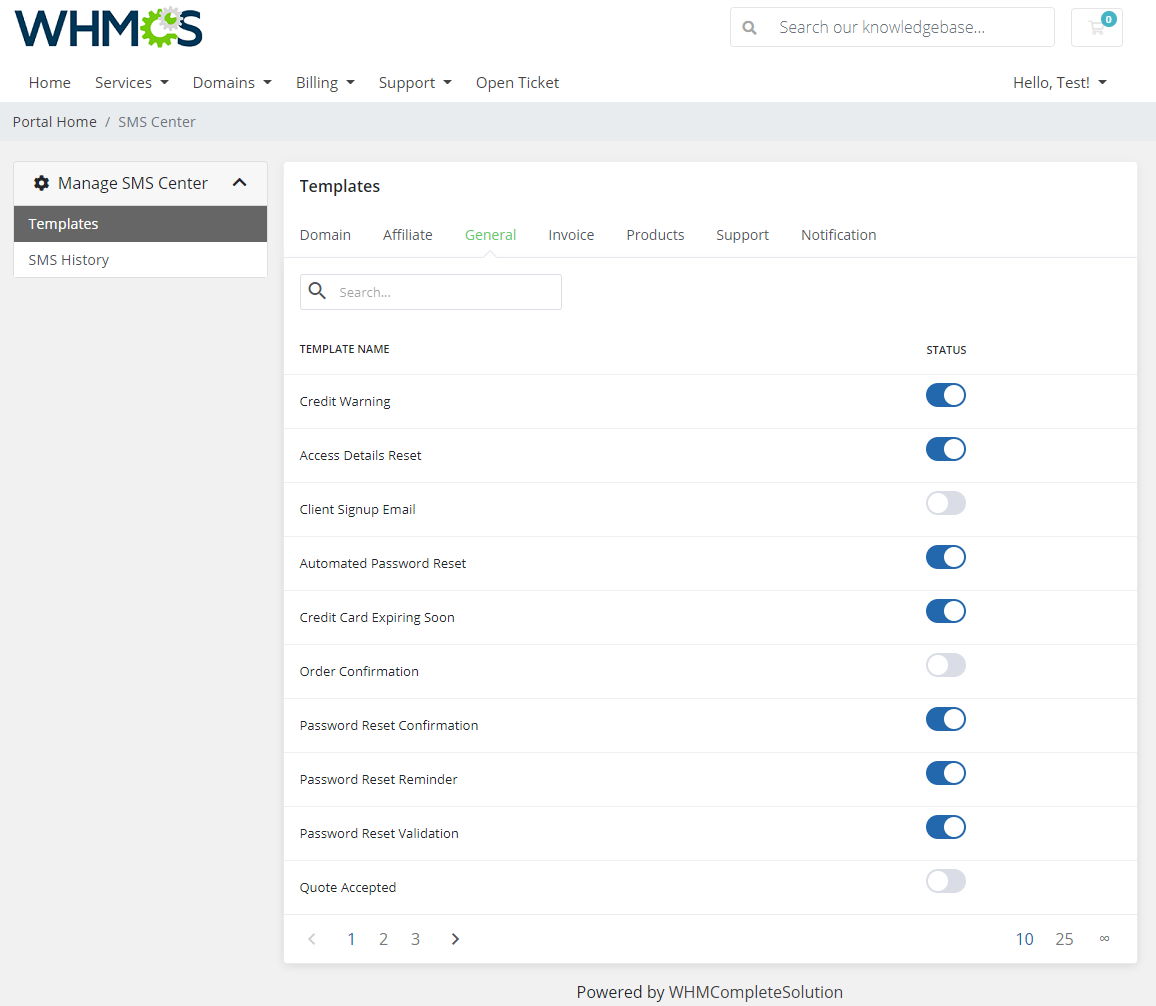Collapse the Manage SMS Center panel
Image resolution: width=1156 pixels, height=1006 pixels.
[x=240, y=183]
